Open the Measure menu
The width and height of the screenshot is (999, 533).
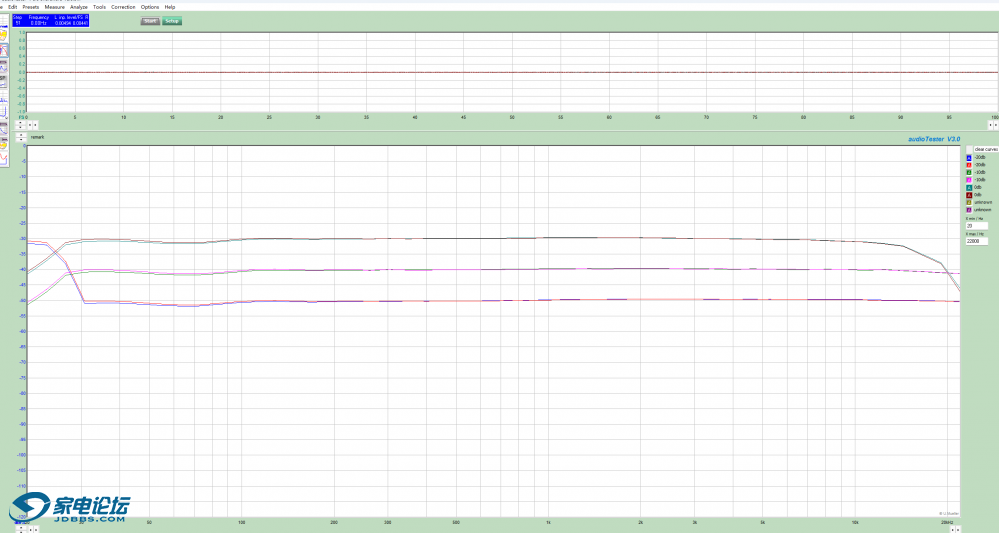point(55,7)
